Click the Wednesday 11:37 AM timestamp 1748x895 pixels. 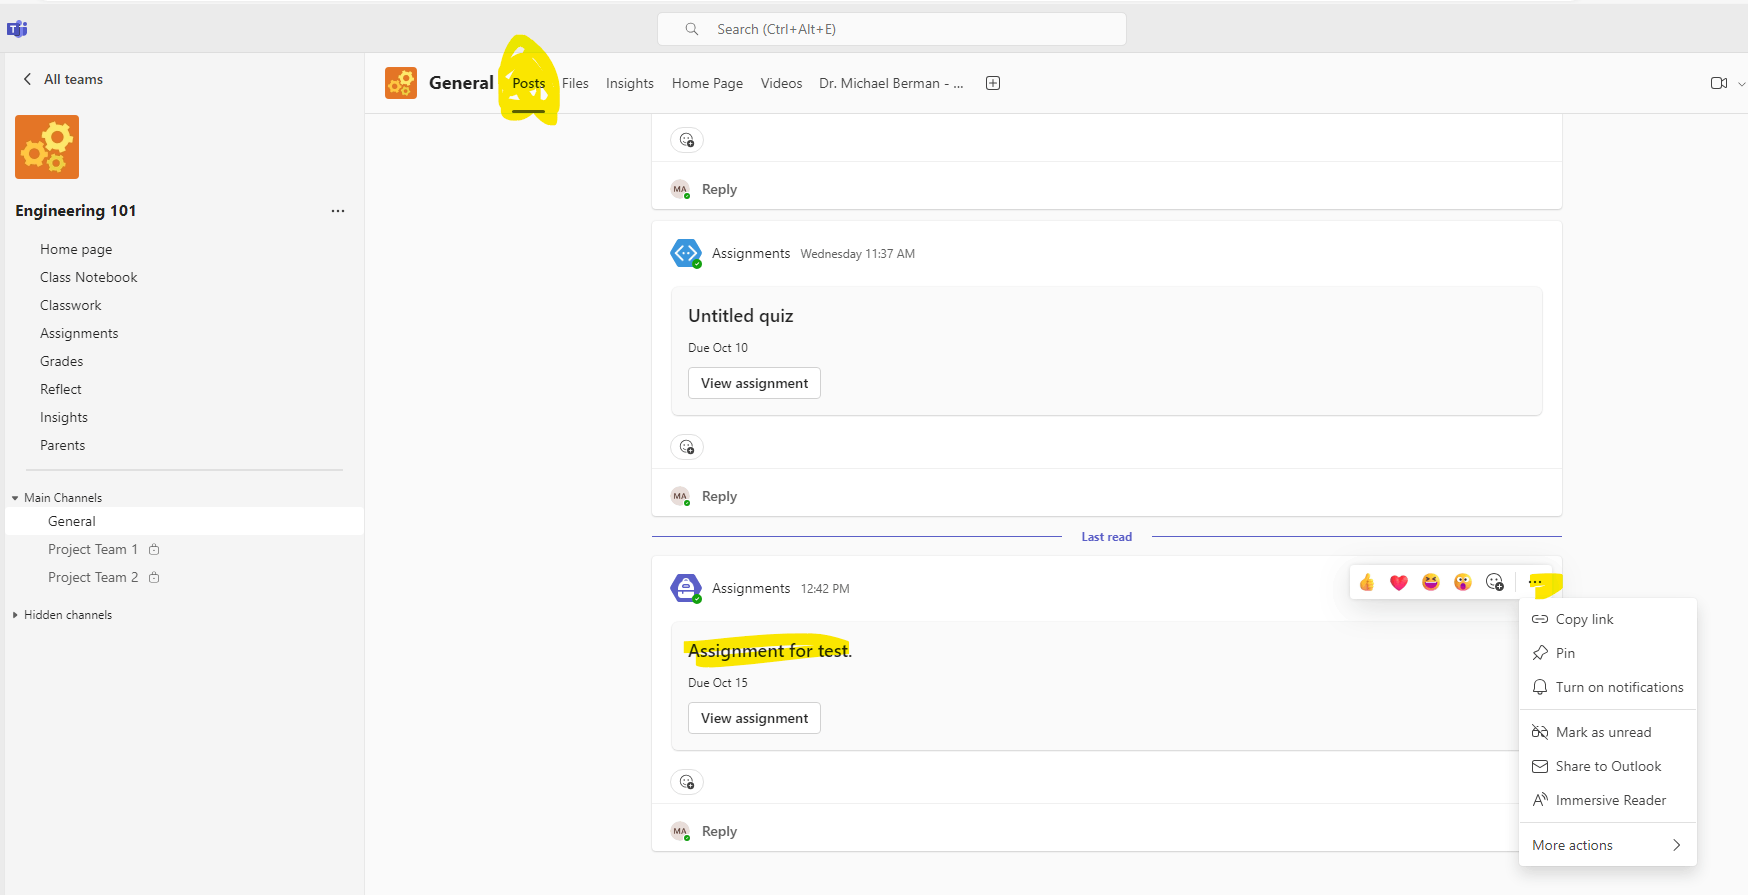pyautogui.click(x=858, y=254)
